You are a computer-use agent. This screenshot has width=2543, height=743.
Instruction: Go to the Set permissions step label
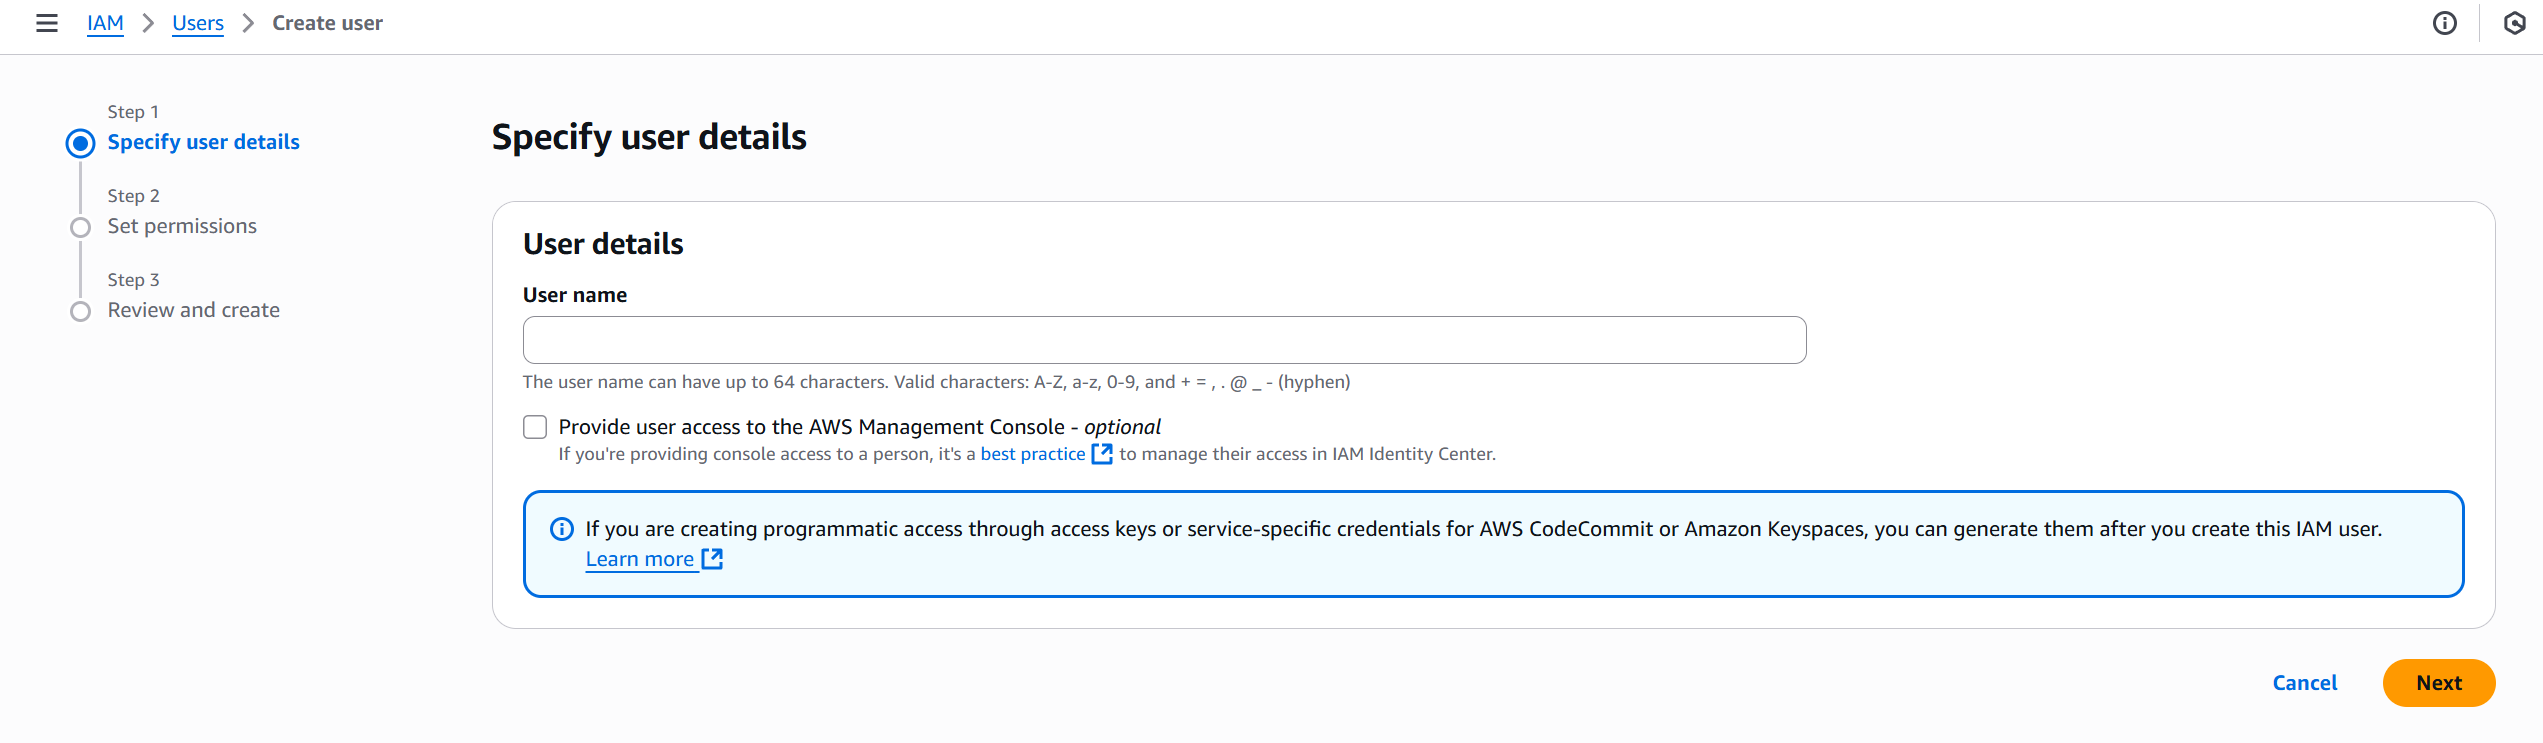182,226
